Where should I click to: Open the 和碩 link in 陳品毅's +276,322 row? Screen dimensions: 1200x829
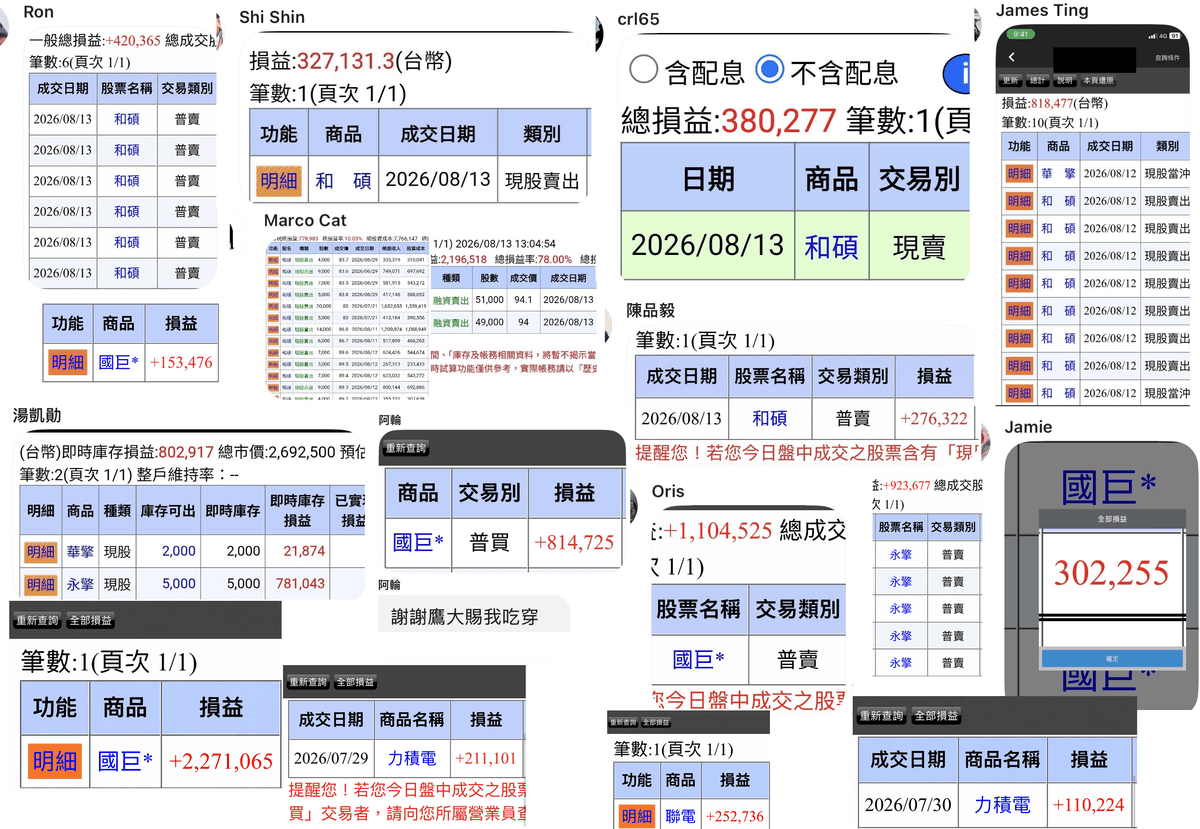(769, 418)
